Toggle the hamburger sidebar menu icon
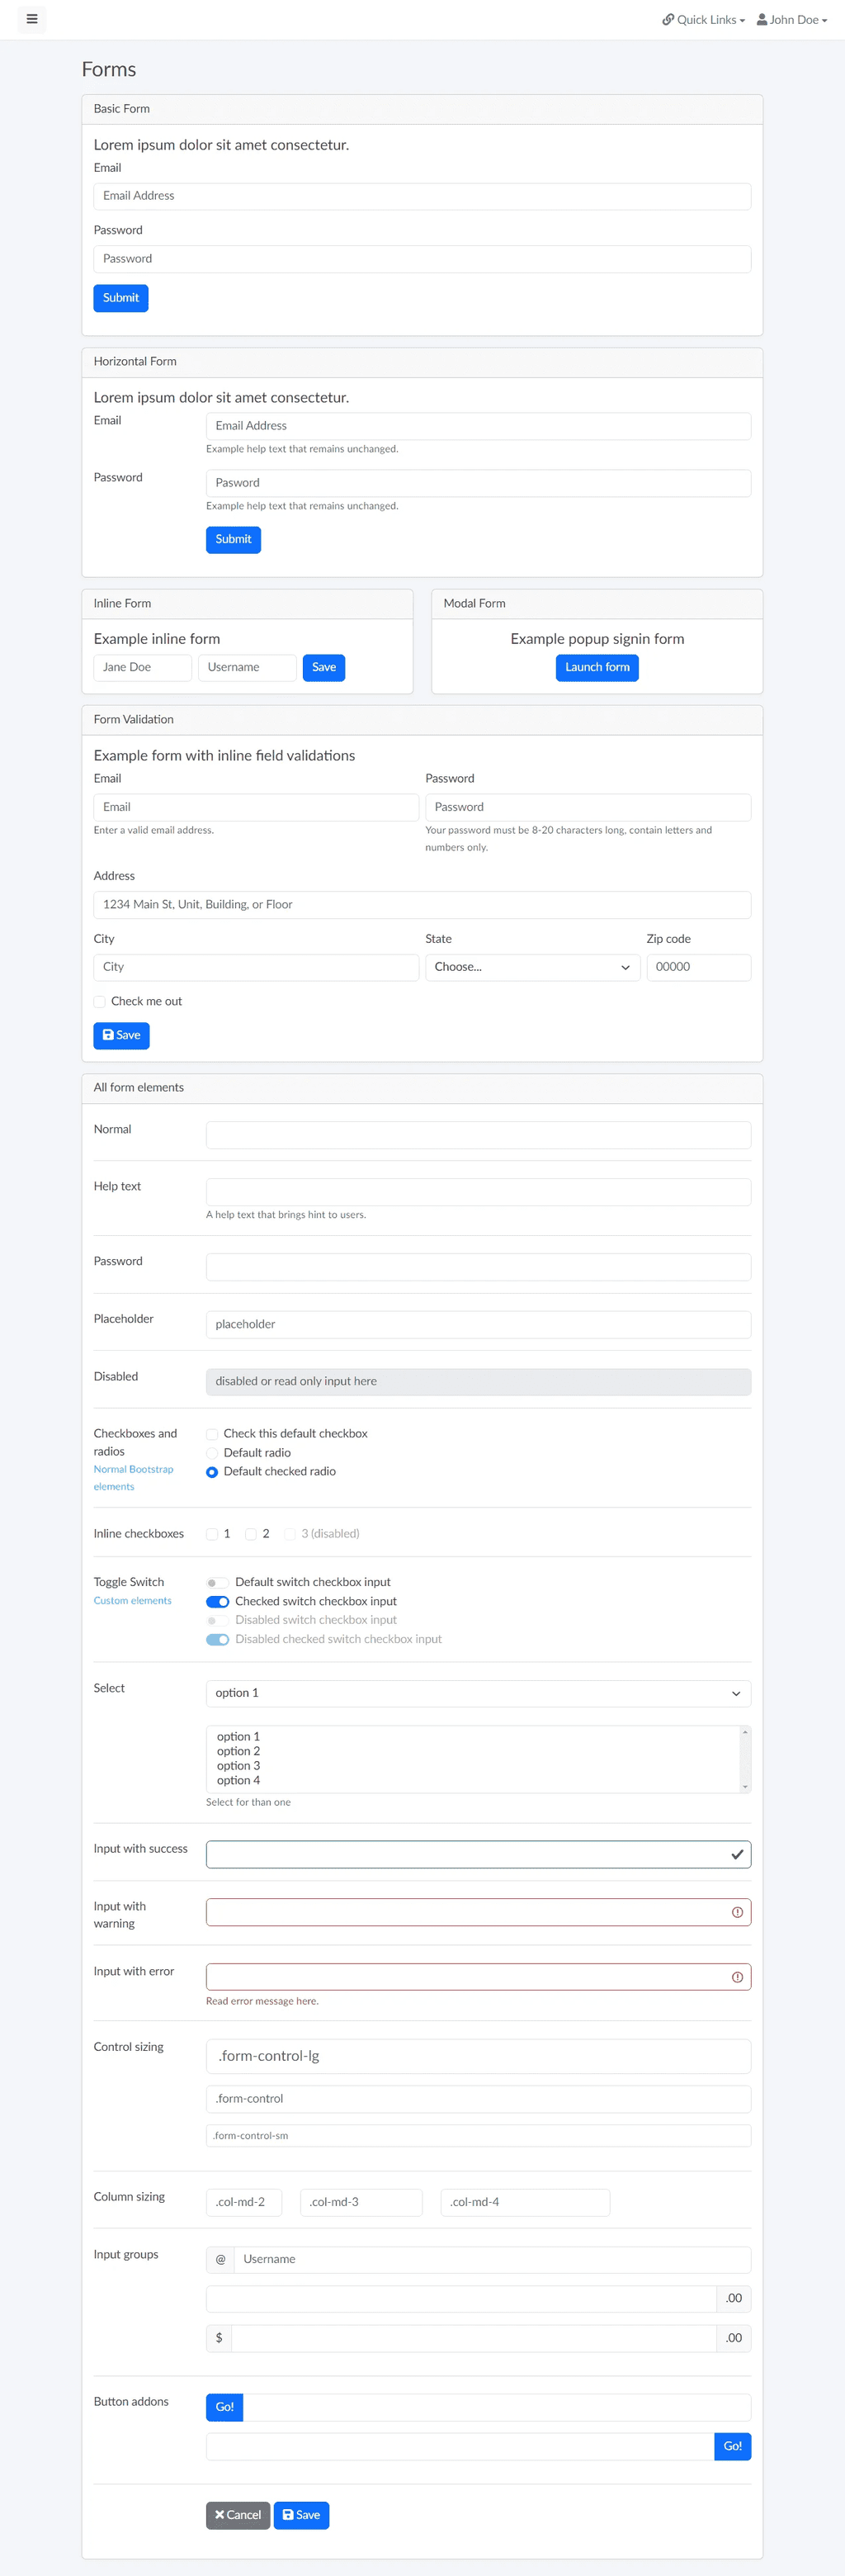This screenshot has height=2576, width=845. 32,19
